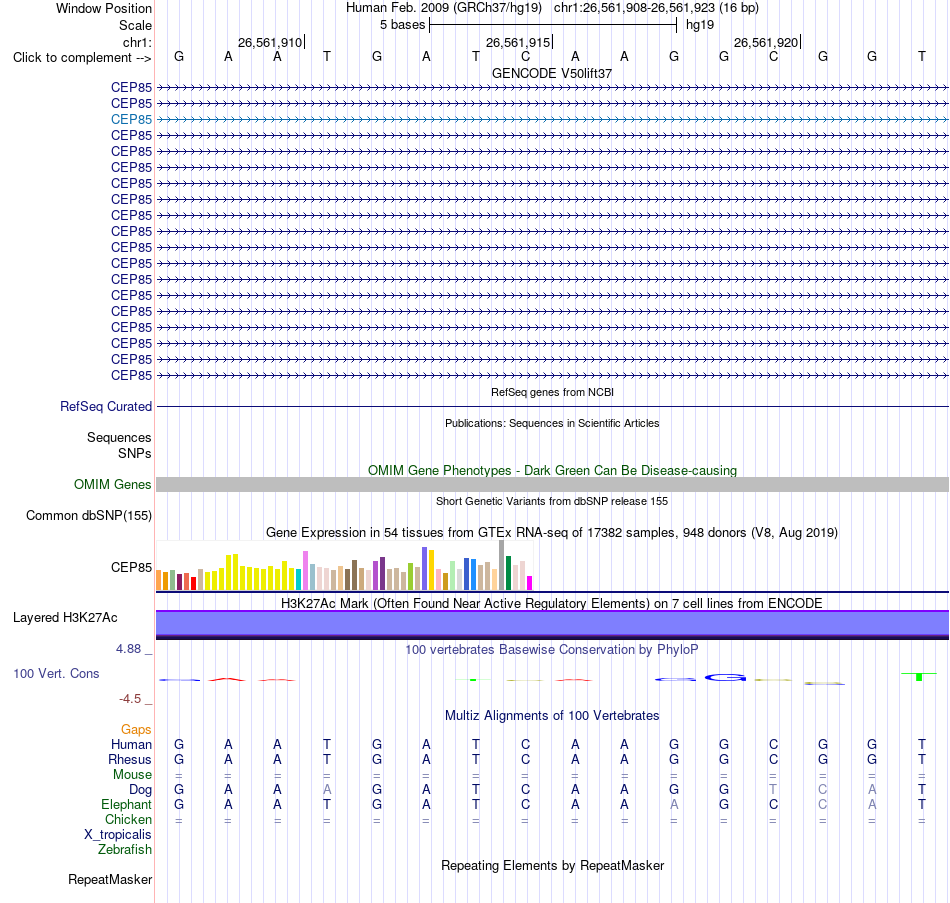Select the Mouse alignment row label
Image resolution: width=950 pixels, height=903 pixels.
(132, 775)
